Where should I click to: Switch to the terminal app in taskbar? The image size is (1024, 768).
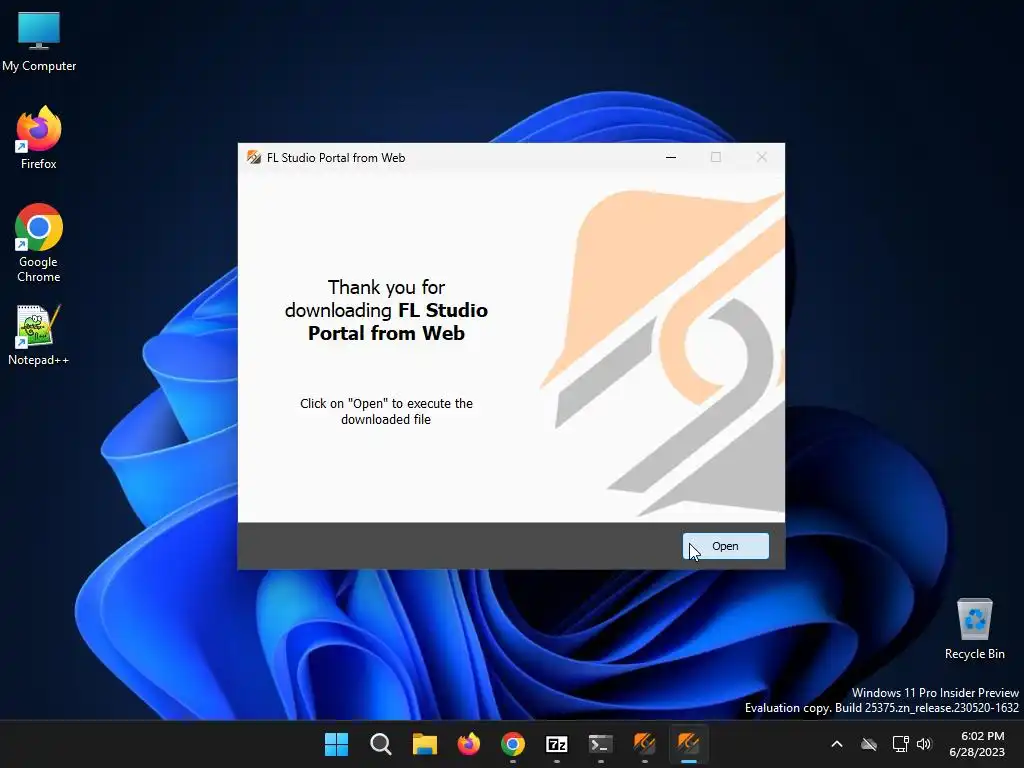(x=600, y=744)
